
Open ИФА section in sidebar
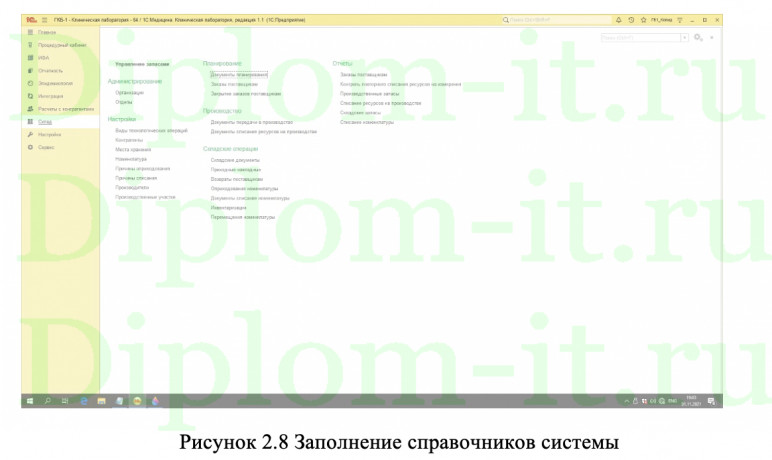(x=43, y=58)
